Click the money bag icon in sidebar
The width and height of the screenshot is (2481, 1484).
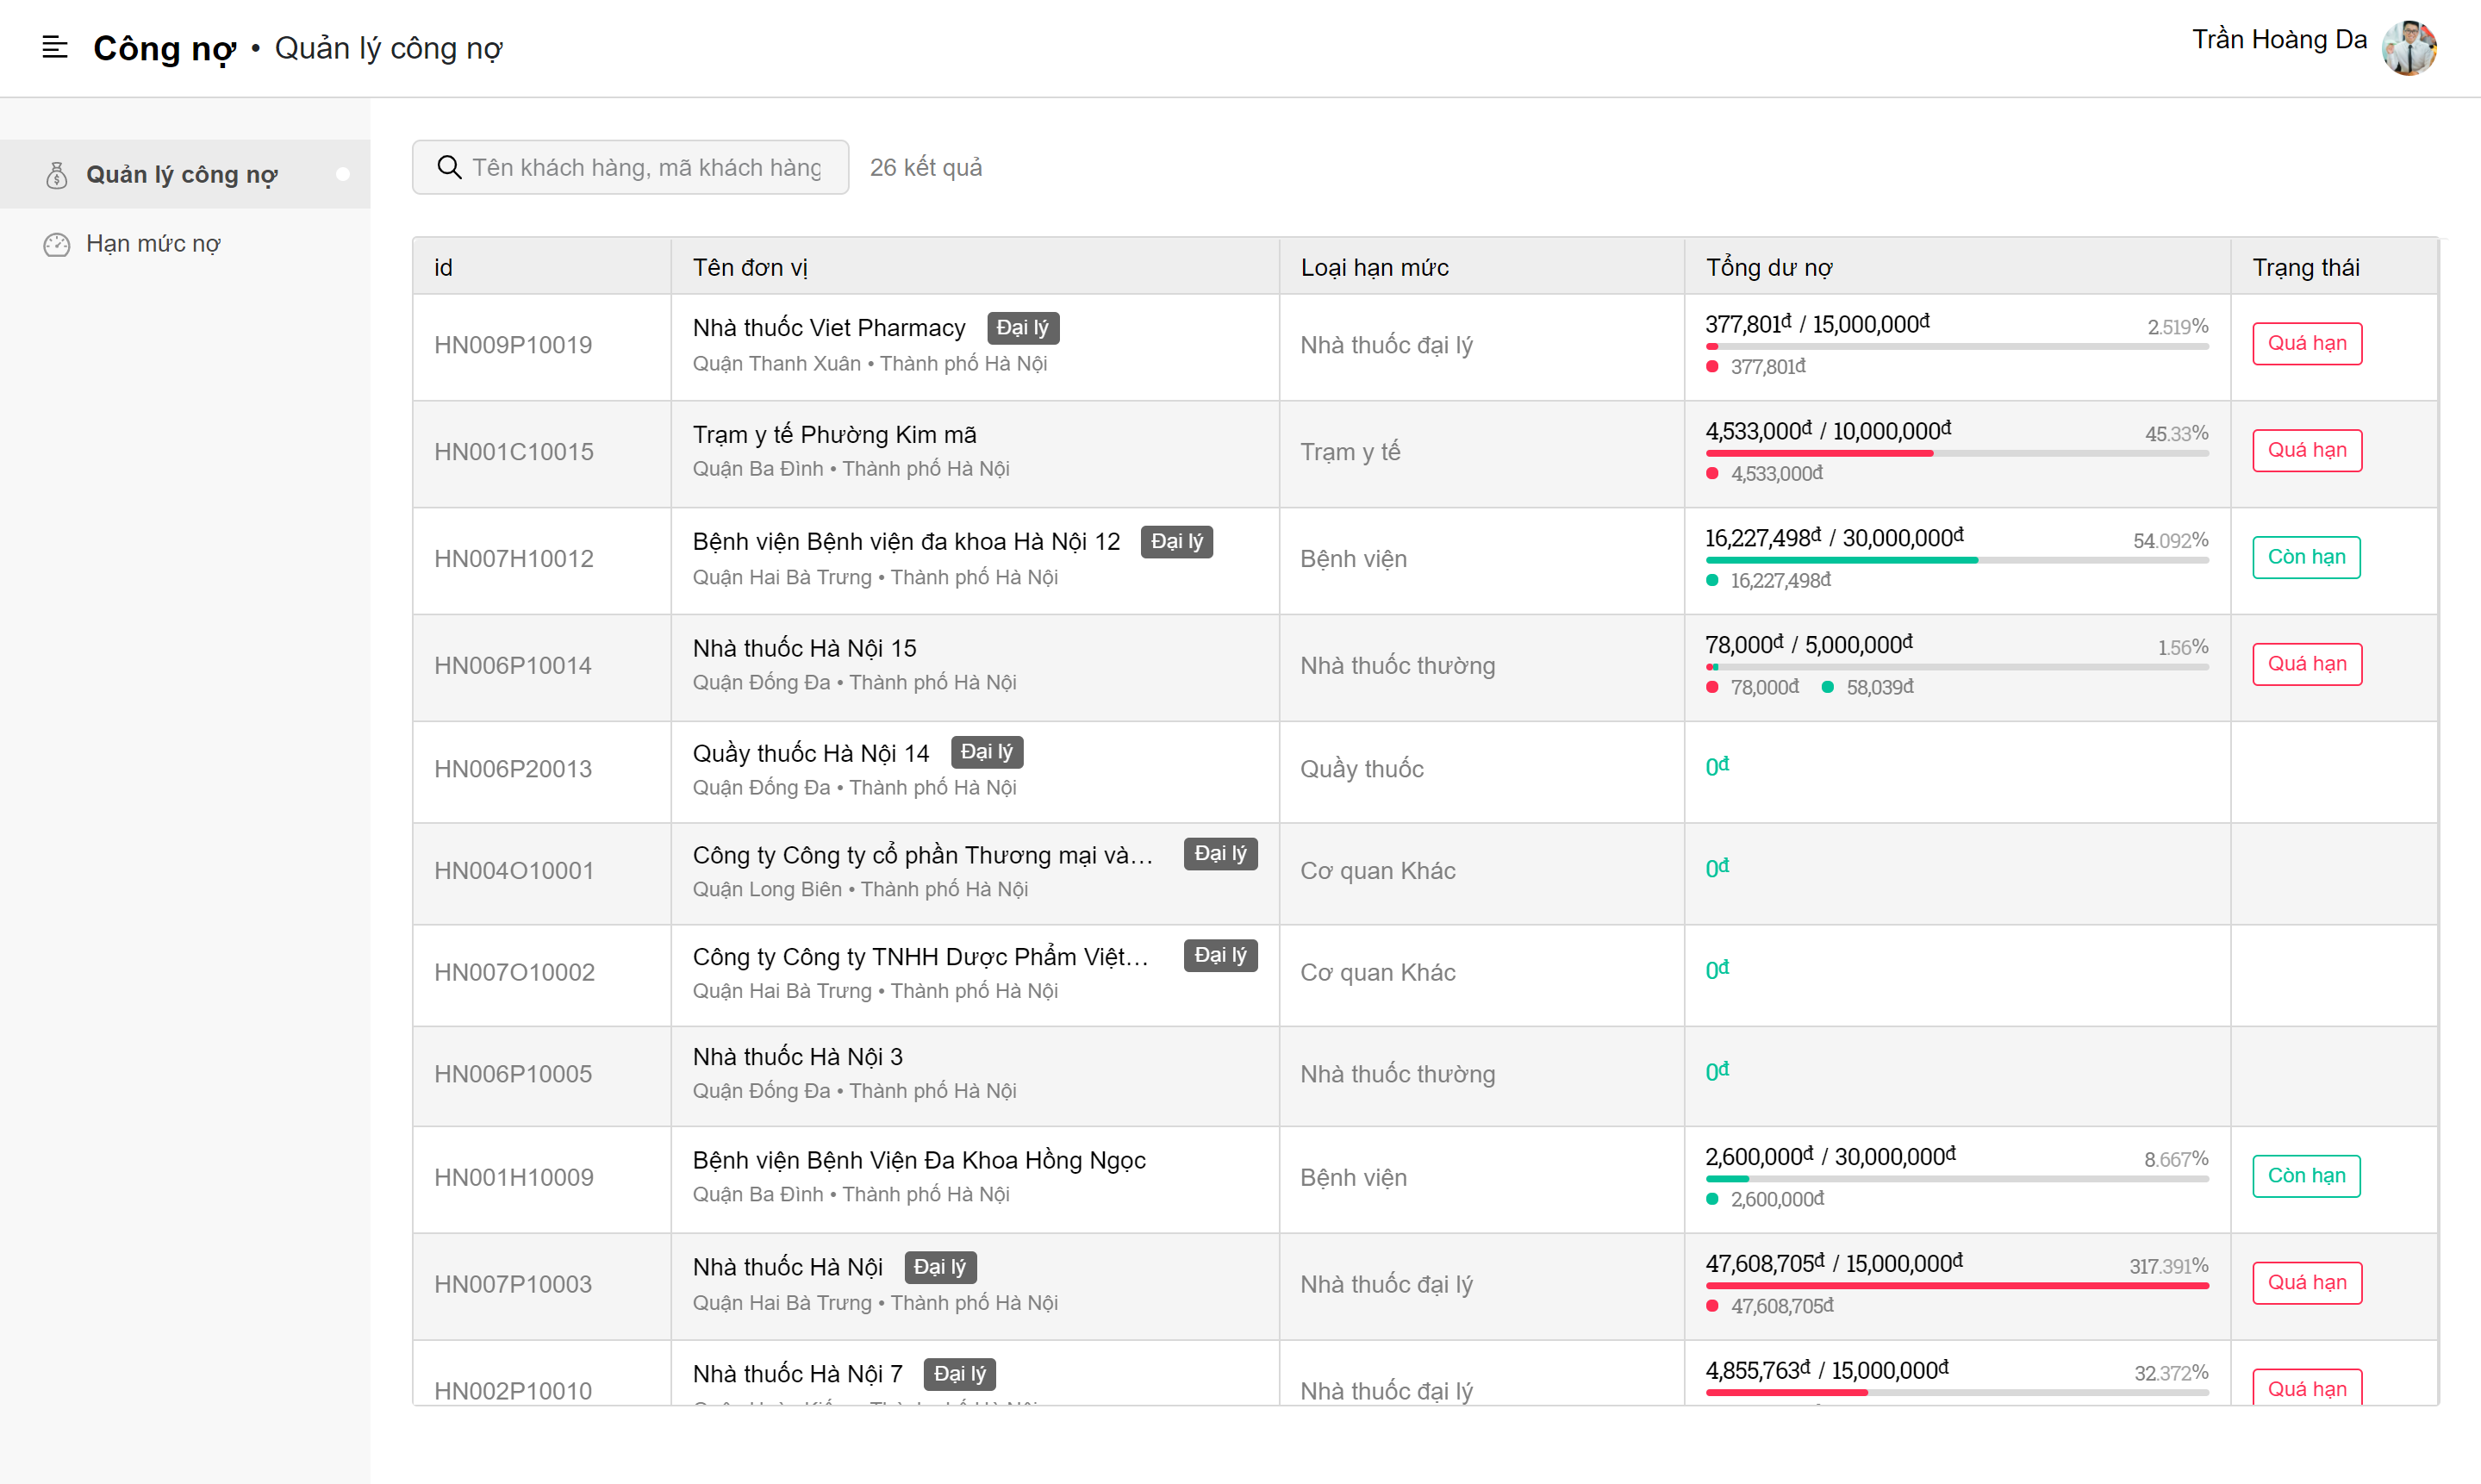tap(57, 175)
